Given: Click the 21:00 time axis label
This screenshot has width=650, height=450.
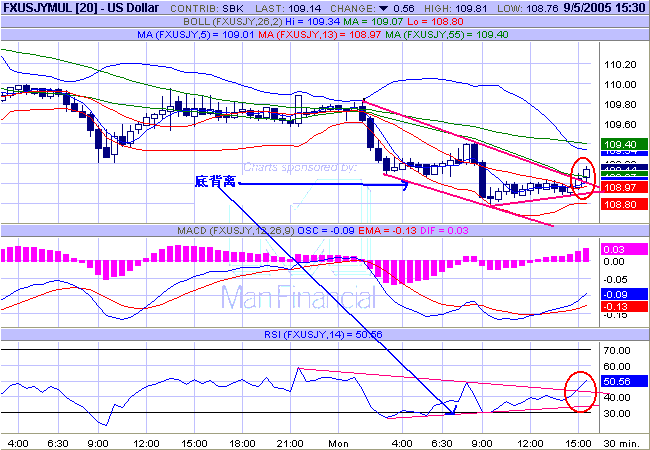Looking at the screenshot, I should click(290, 444).
